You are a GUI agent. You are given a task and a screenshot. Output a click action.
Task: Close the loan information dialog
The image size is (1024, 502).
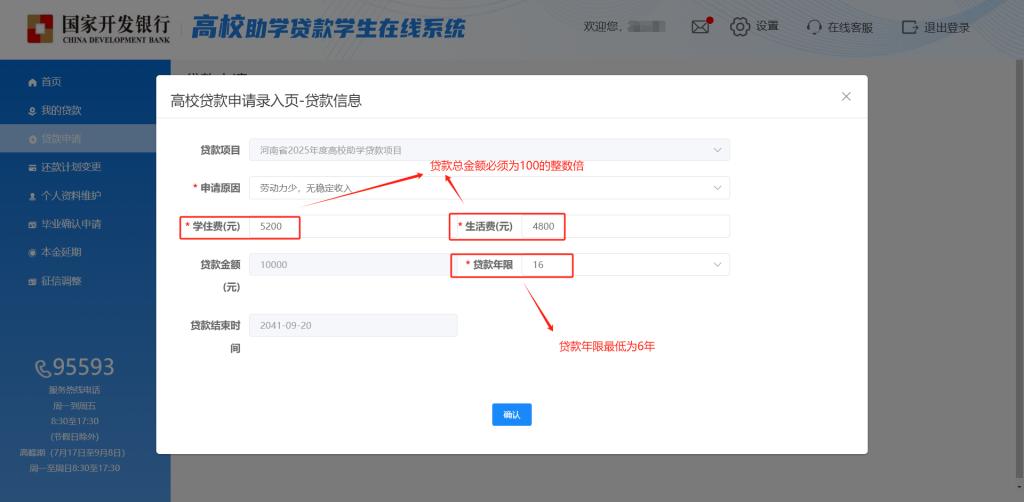[846, 97]
